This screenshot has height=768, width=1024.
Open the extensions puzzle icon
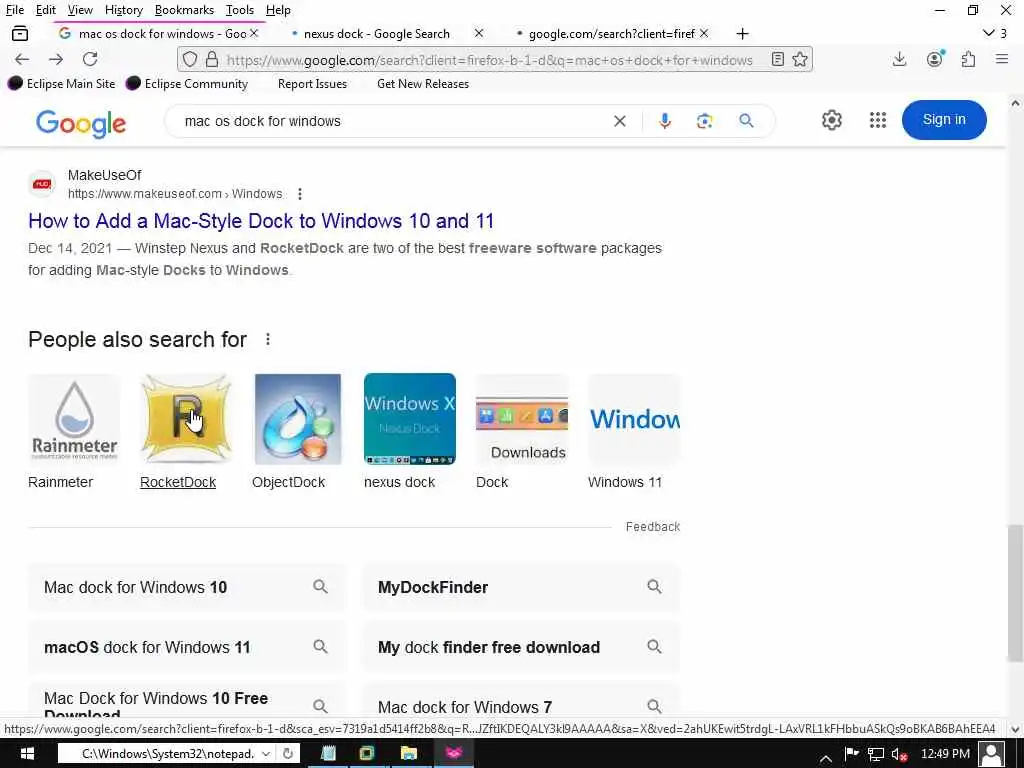[968, 59]
